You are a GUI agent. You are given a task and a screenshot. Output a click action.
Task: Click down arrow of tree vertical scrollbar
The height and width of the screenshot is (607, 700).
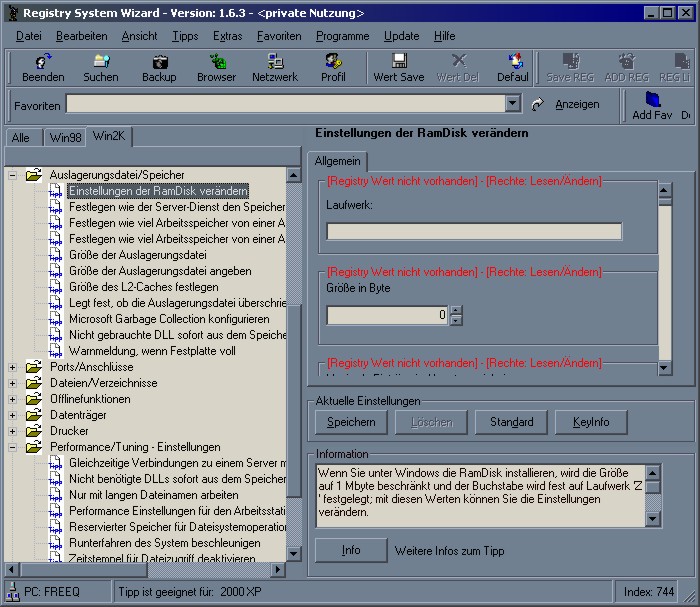[x=293, y=553]
